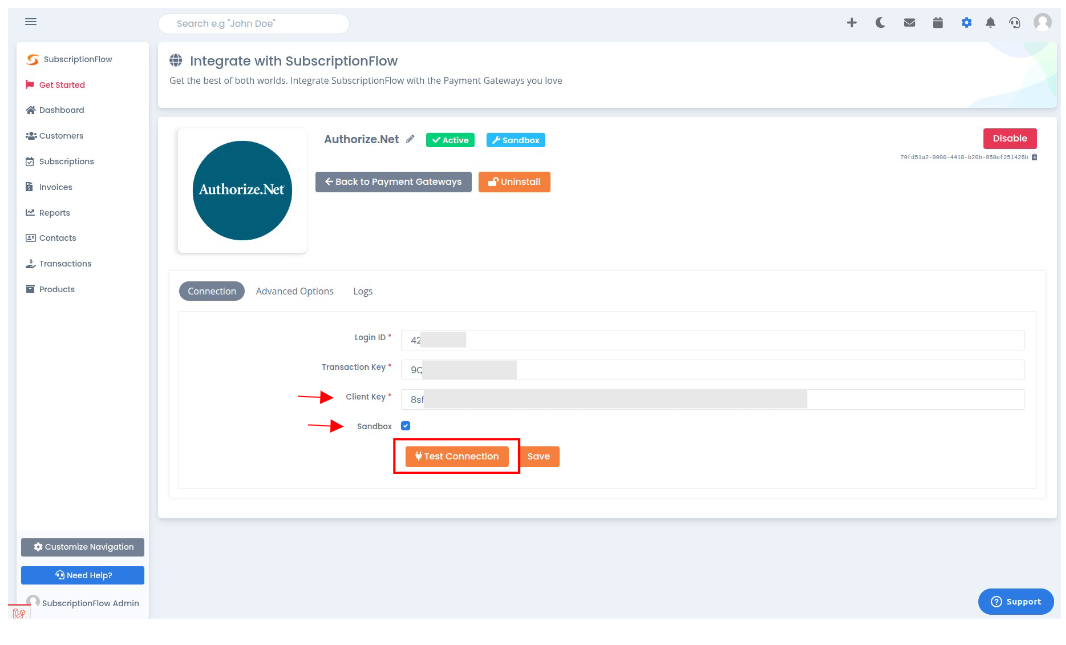Open Subscriptions section
This screenshot has width=1066, height=645.
click(x=60, y=162)
